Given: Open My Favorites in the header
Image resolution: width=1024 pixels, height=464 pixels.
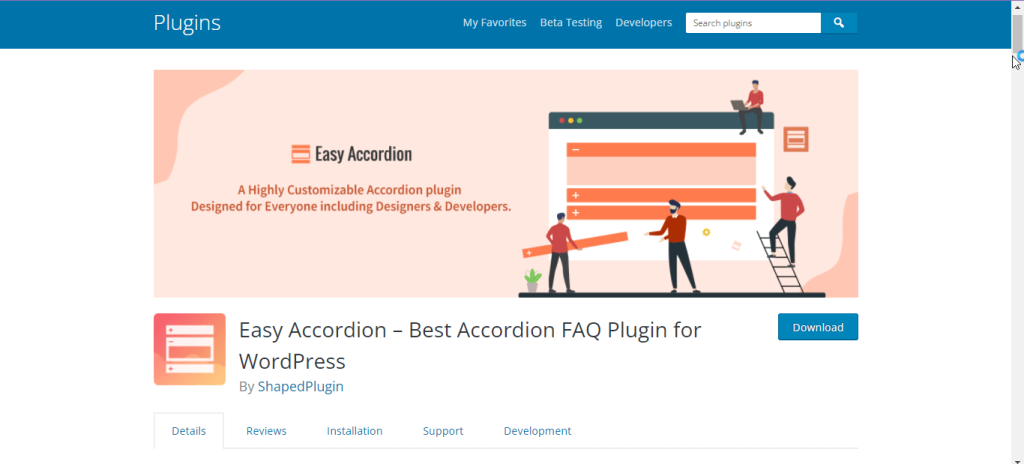Looking at the screenshot, I should (494, 23).
